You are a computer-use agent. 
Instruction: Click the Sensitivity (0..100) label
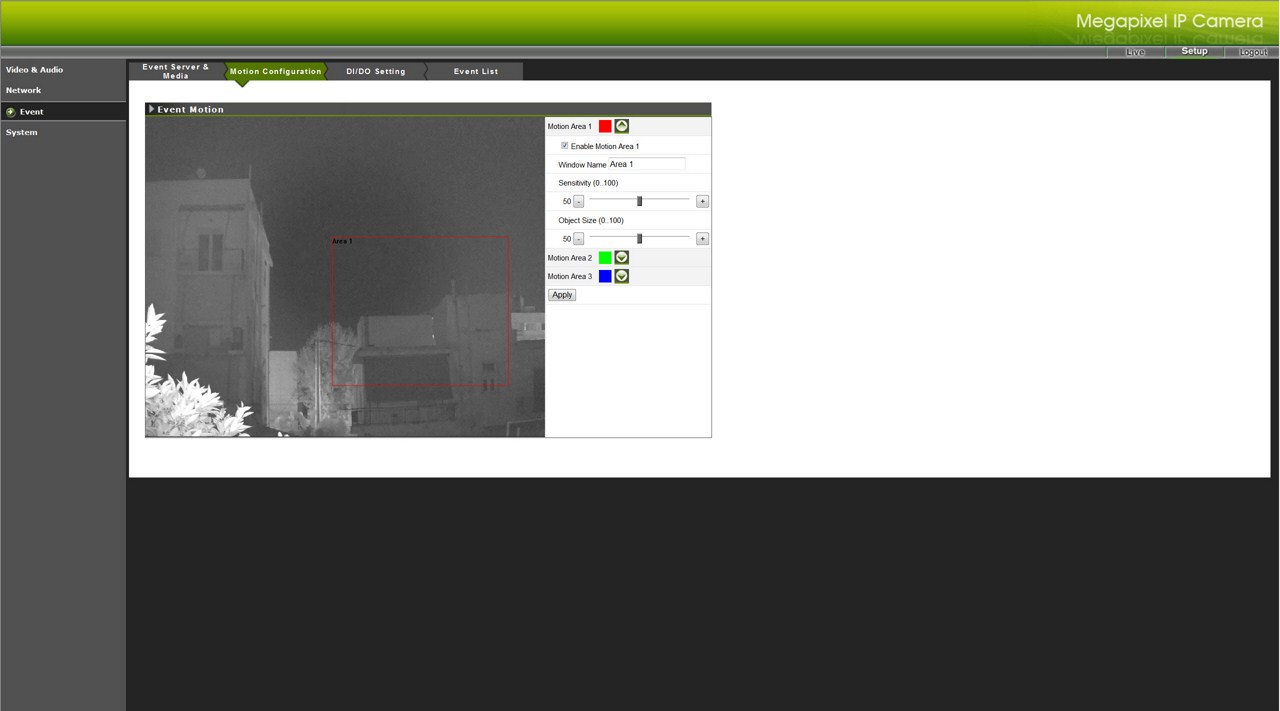tap(588, 183)
